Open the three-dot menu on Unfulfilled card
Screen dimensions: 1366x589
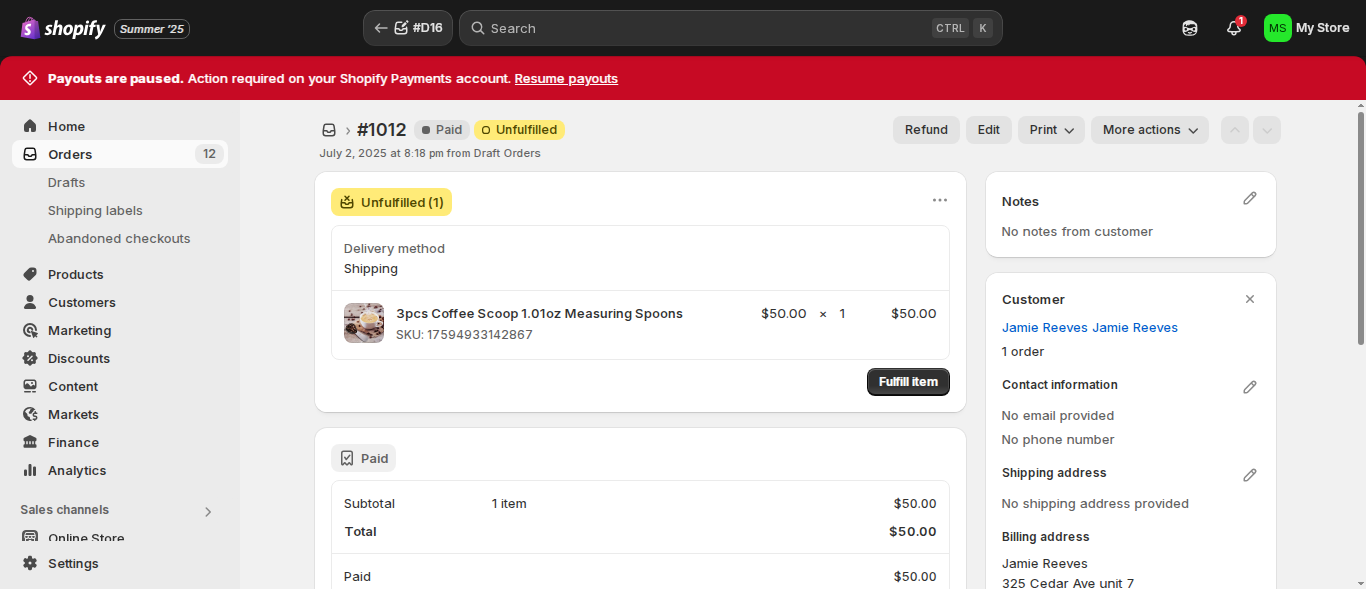940,200
